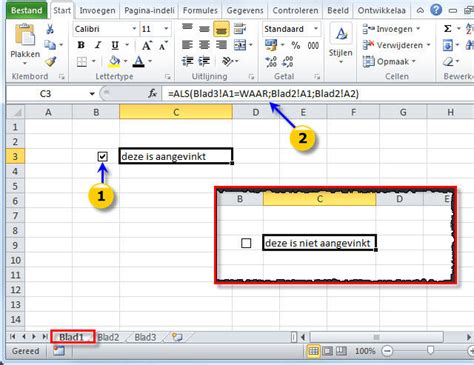
Task: Open the Calibri font name dropdown
Action: pos(134,29)
